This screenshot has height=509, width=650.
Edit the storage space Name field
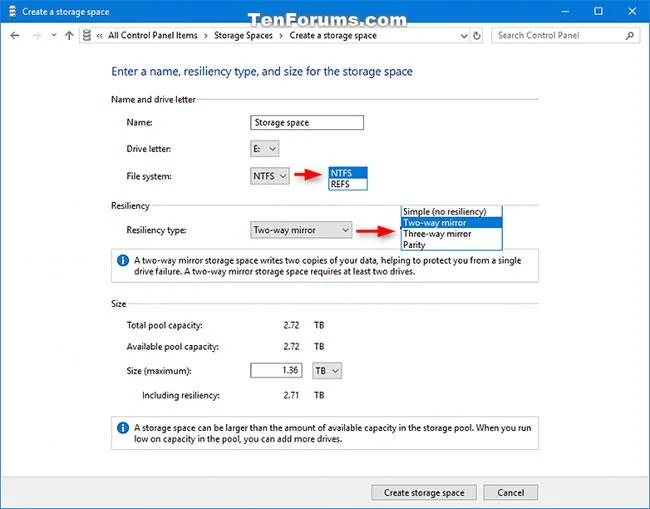point(307,123)
